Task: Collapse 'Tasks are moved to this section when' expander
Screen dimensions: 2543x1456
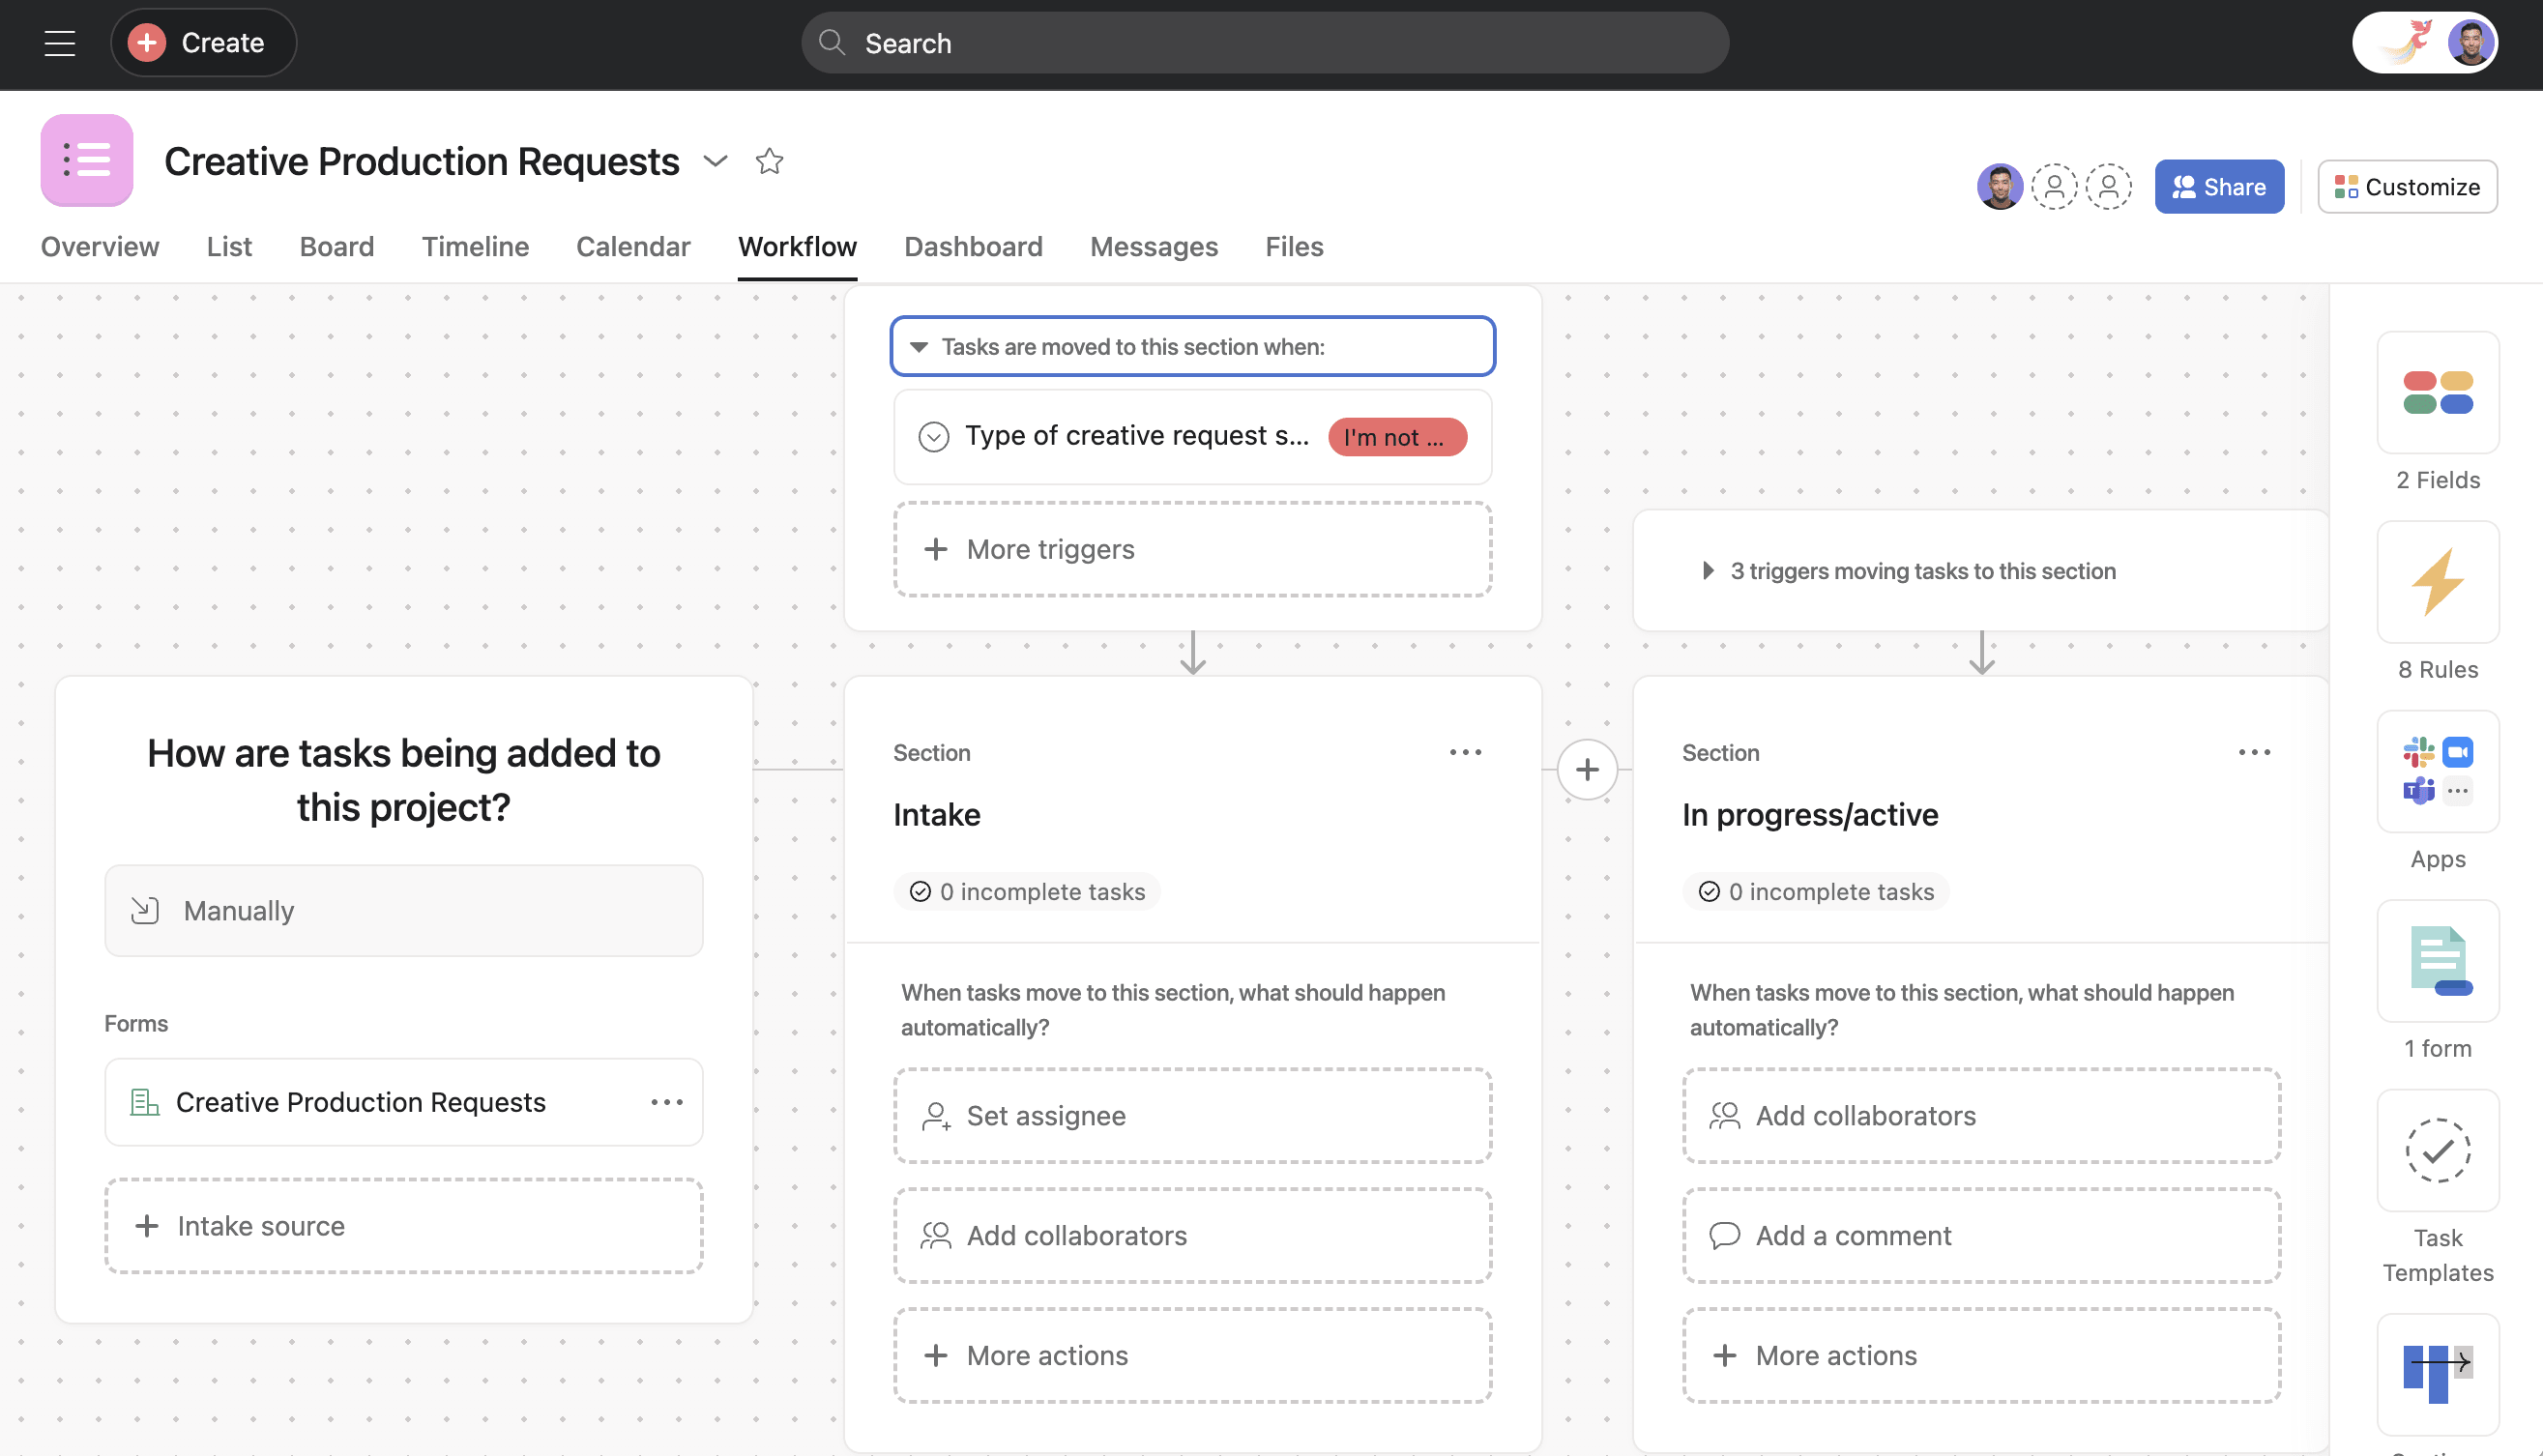Action: (x=1193, y=347)
